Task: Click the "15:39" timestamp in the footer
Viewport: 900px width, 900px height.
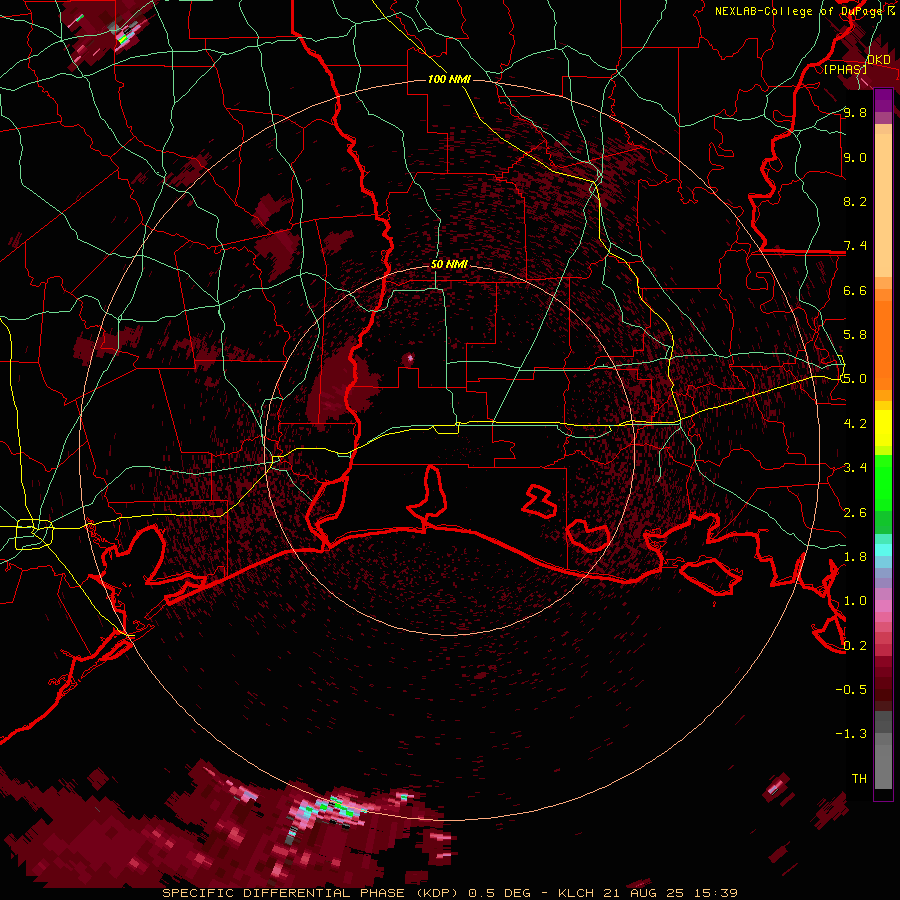Action: tap(714, 893)
